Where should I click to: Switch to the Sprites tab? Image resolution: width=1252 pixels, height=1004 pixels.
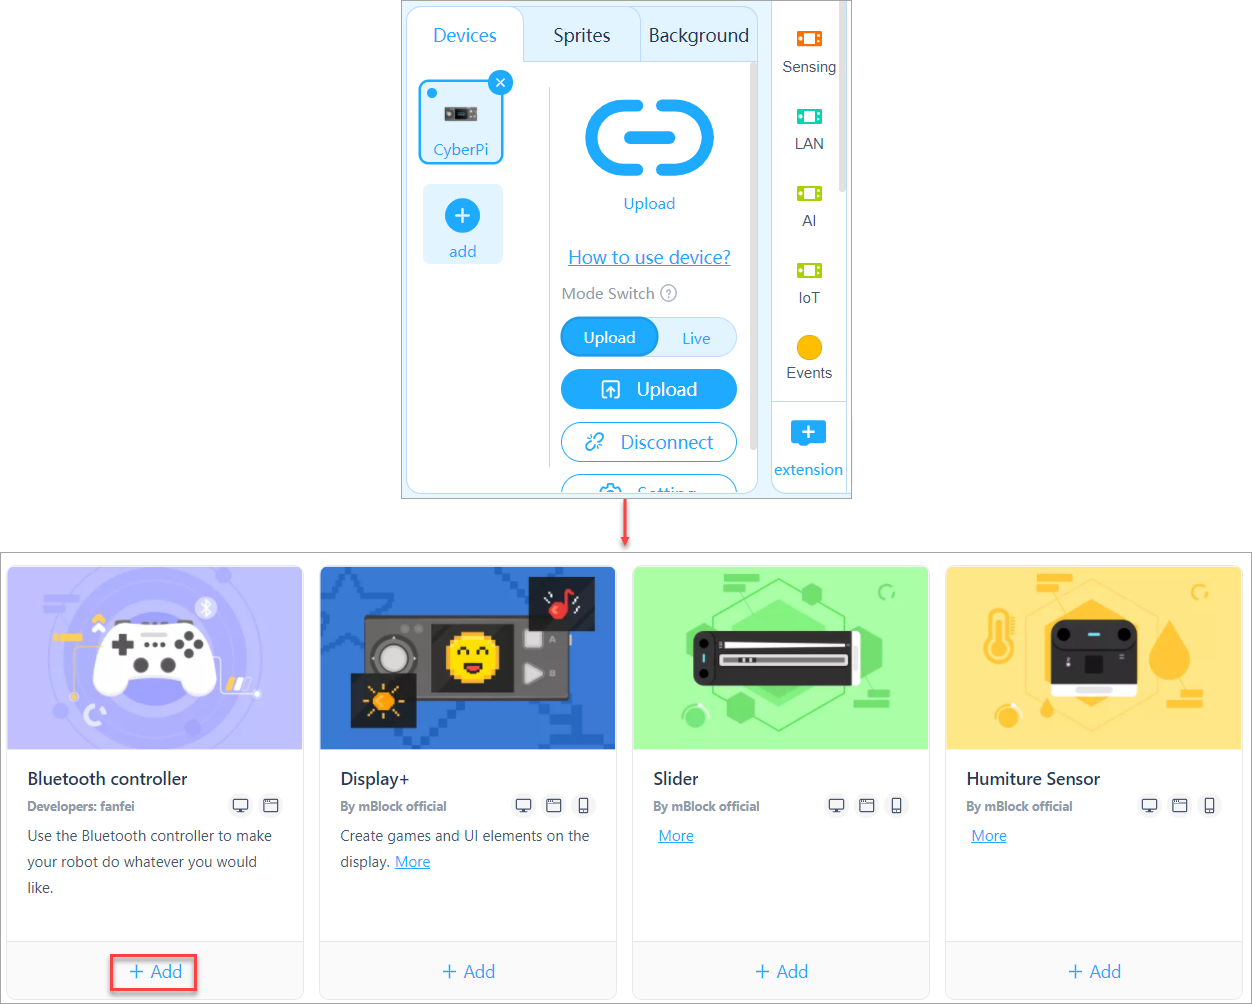click(581, 36)
